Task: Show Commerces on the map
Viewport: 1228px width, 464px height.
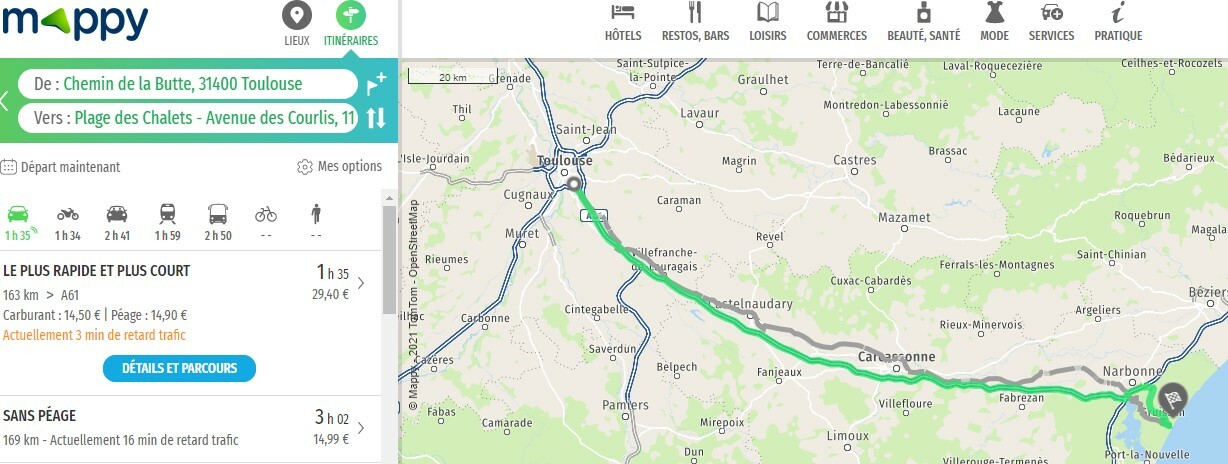Action: (x=837, y=23)
